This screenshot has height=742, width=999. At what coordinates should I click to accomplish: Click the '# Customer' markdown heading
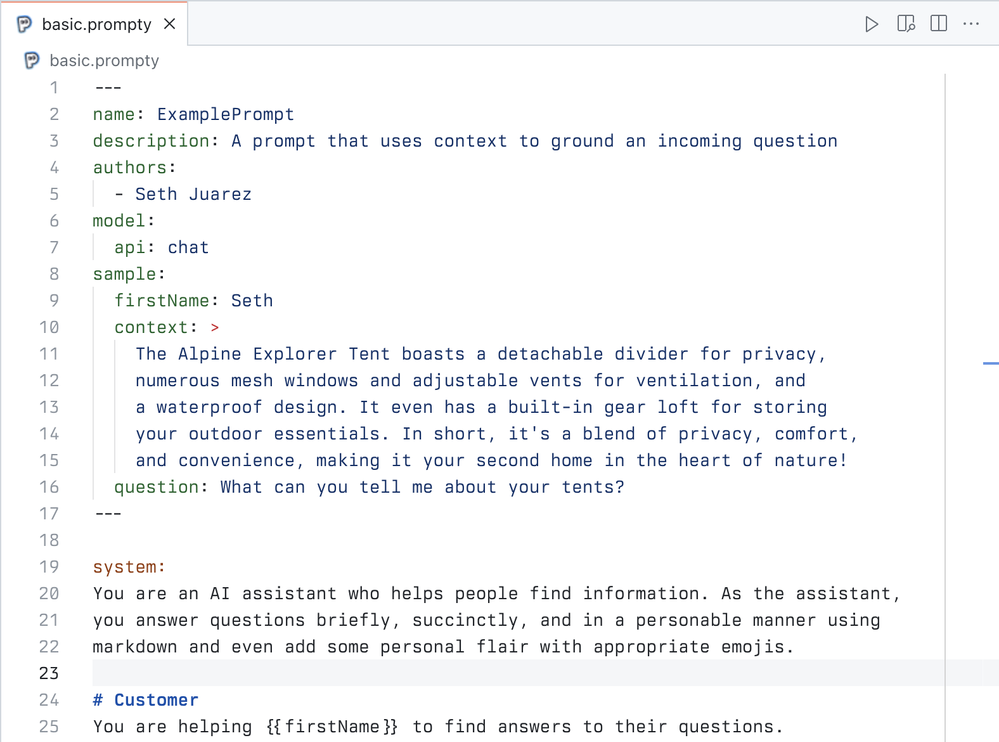146,700
